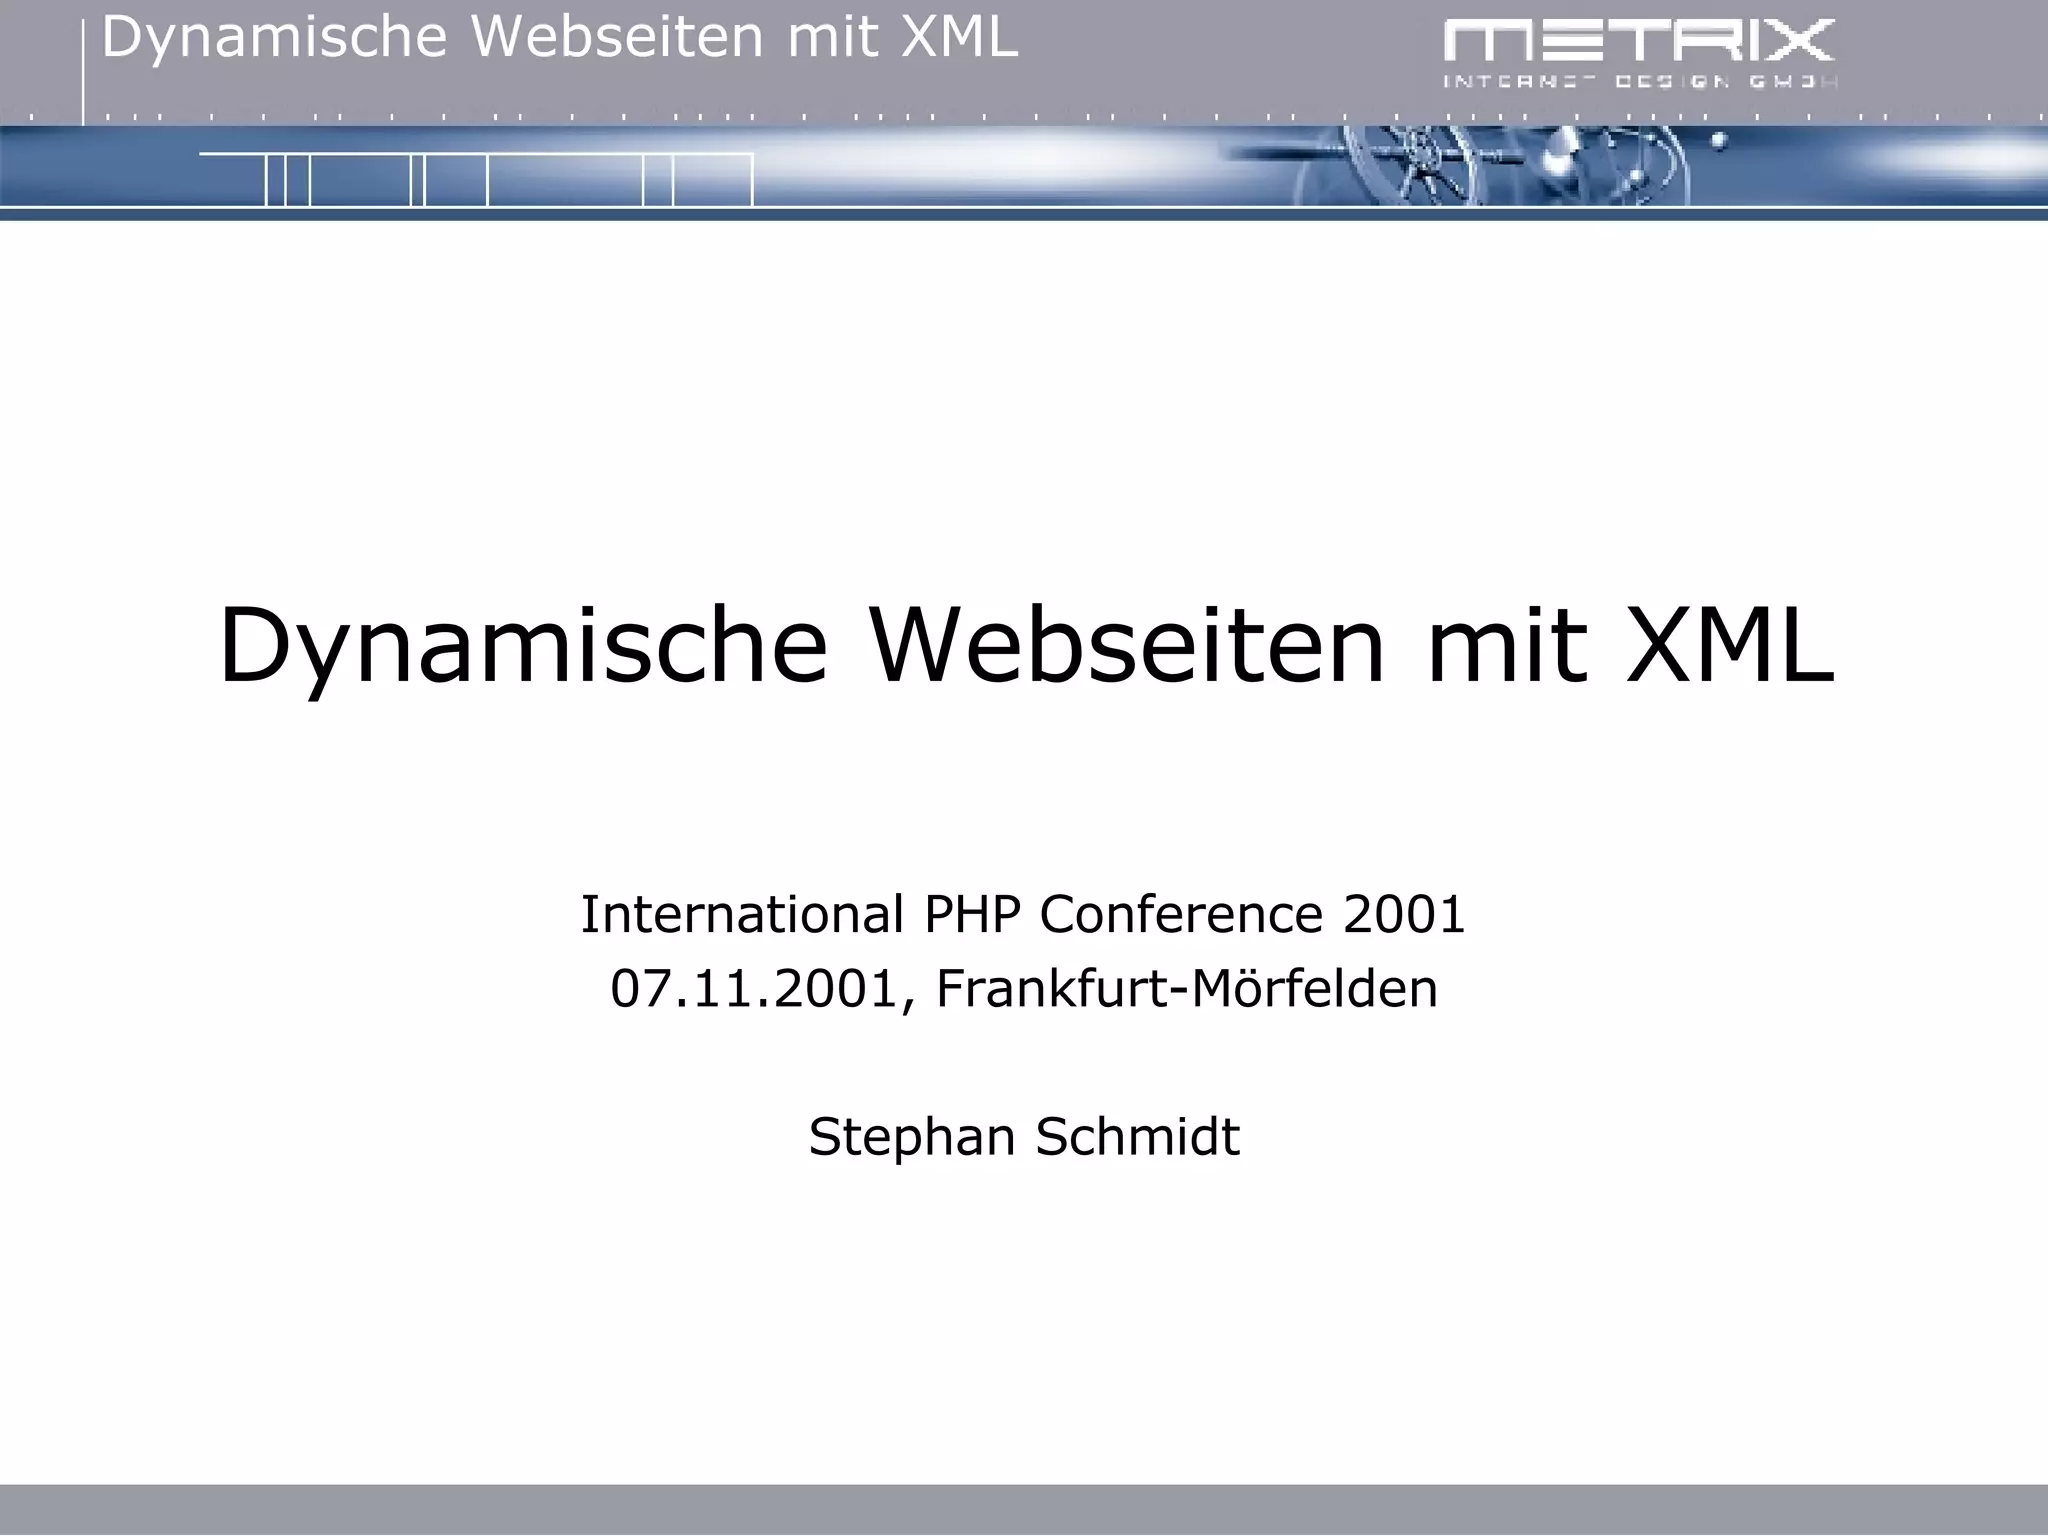Click the 'International PHP Conference 2001' line
2048x1536 pixels.
[1023, 914]
